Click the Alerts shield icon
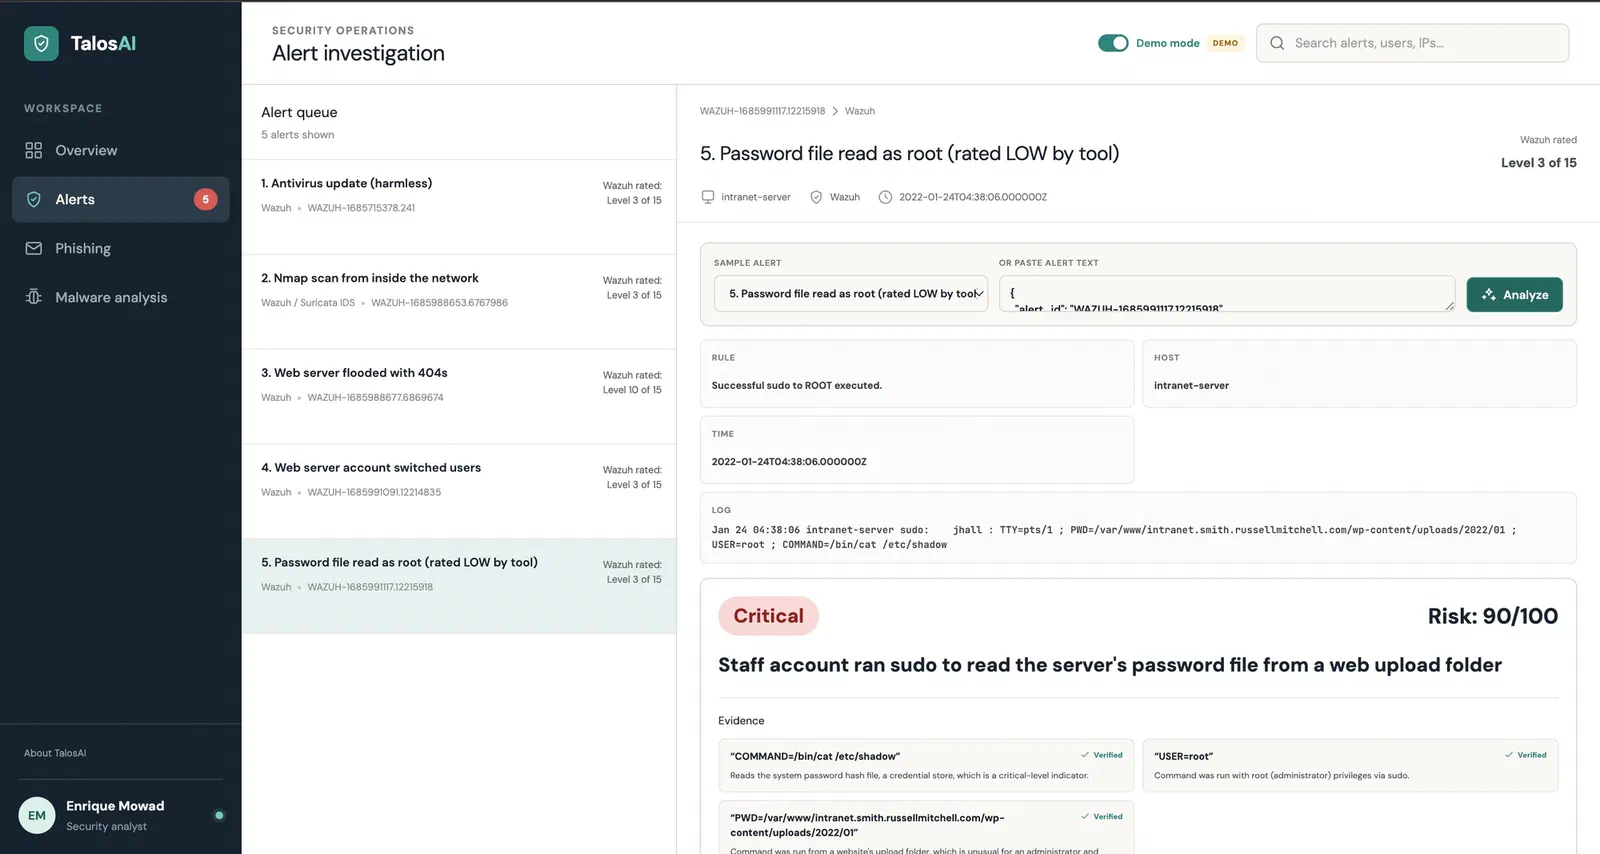Screen dimensions: 1600x854 [x=34, y=199]
